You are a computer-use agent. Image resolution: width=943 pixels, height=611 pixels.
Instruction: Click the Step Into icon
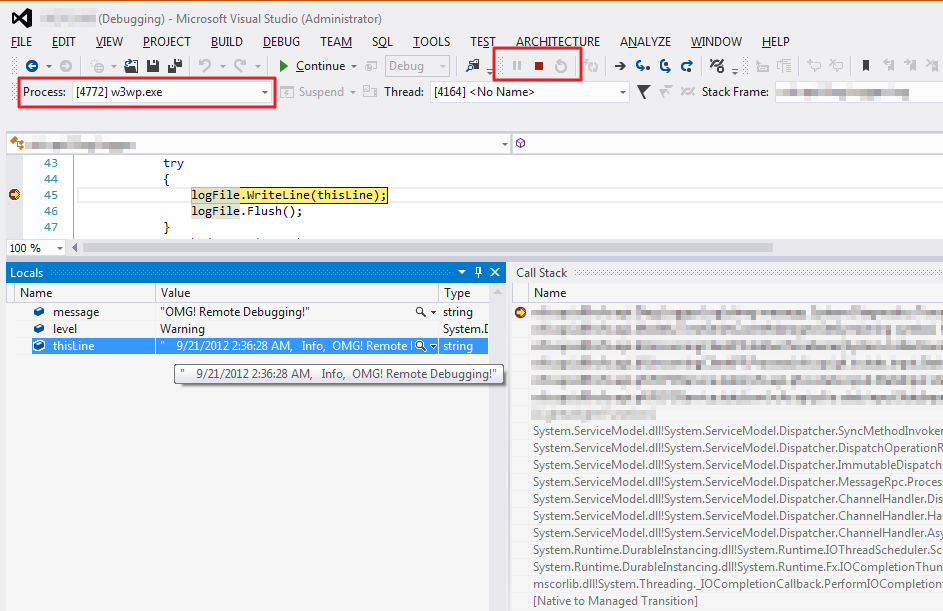coord(643,66)
